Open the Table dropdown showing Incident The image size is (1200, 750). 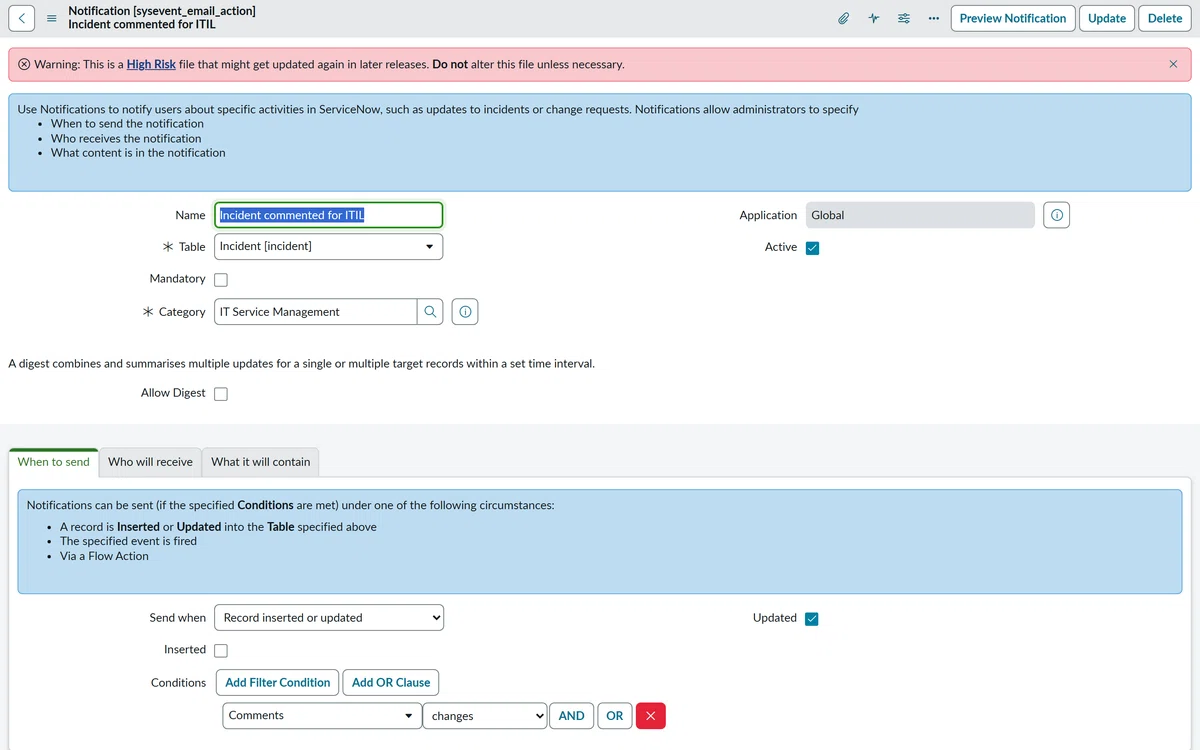pos(329,247)
